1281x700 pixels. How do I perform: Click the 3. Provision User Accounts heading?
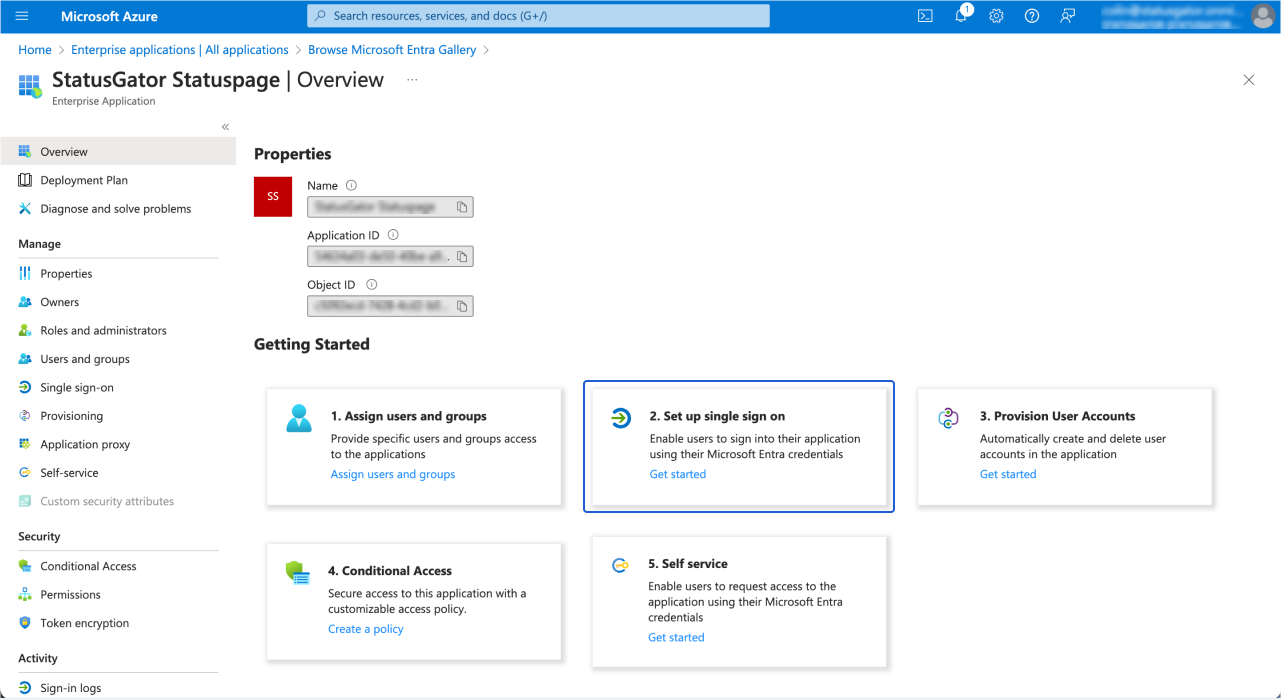(x=1058, y=416)
